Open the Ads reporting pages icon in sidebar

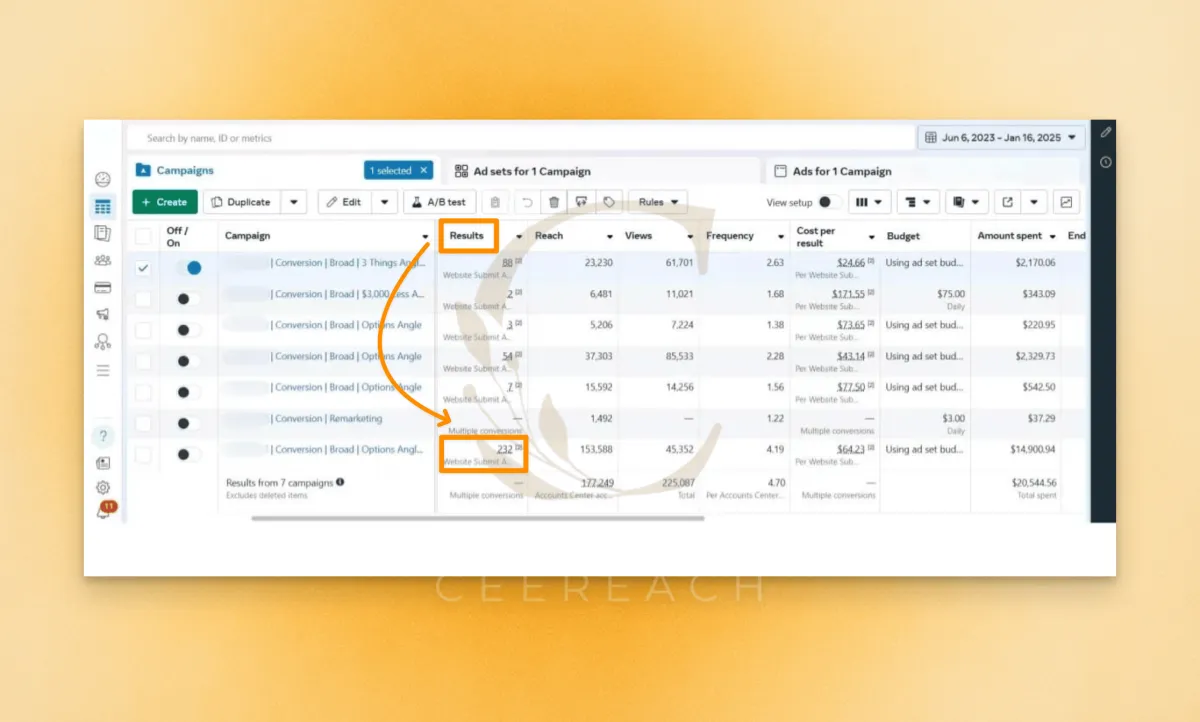tap(102, 233)
